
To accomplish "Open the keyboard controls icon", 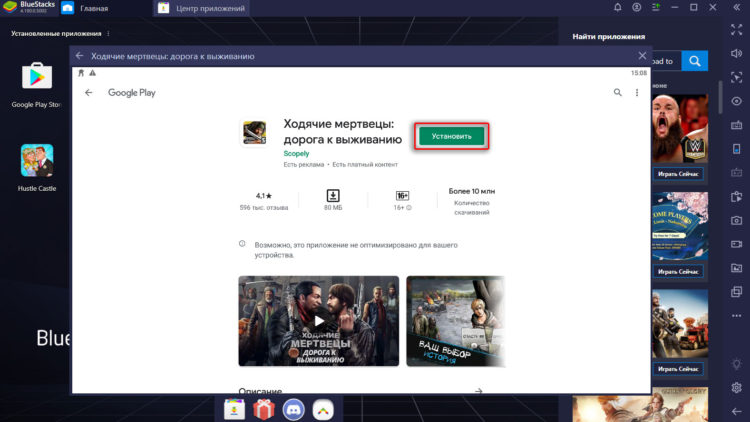I will 737,125.
